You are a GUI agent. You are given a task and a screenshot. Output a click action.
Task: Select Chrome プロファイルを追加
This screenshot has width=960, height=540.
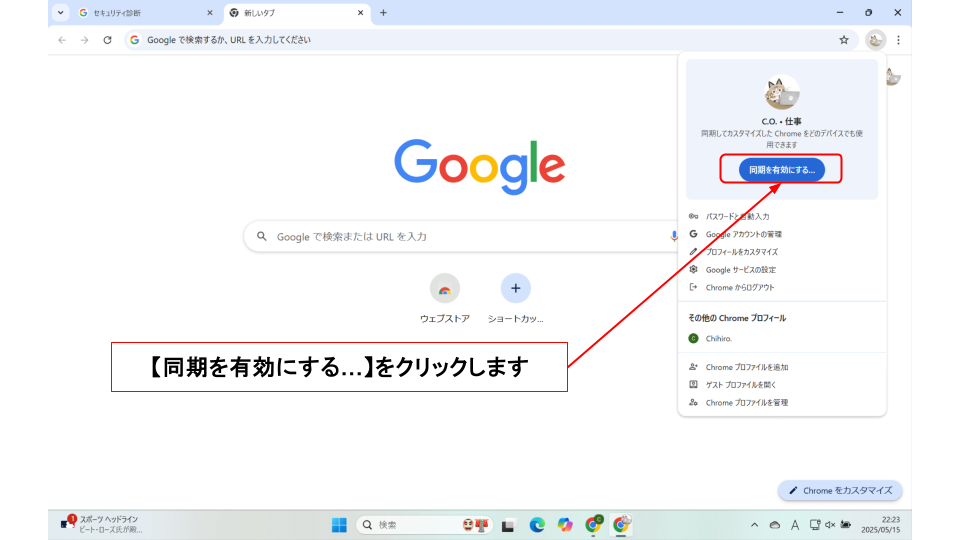[x=782, y=367]
